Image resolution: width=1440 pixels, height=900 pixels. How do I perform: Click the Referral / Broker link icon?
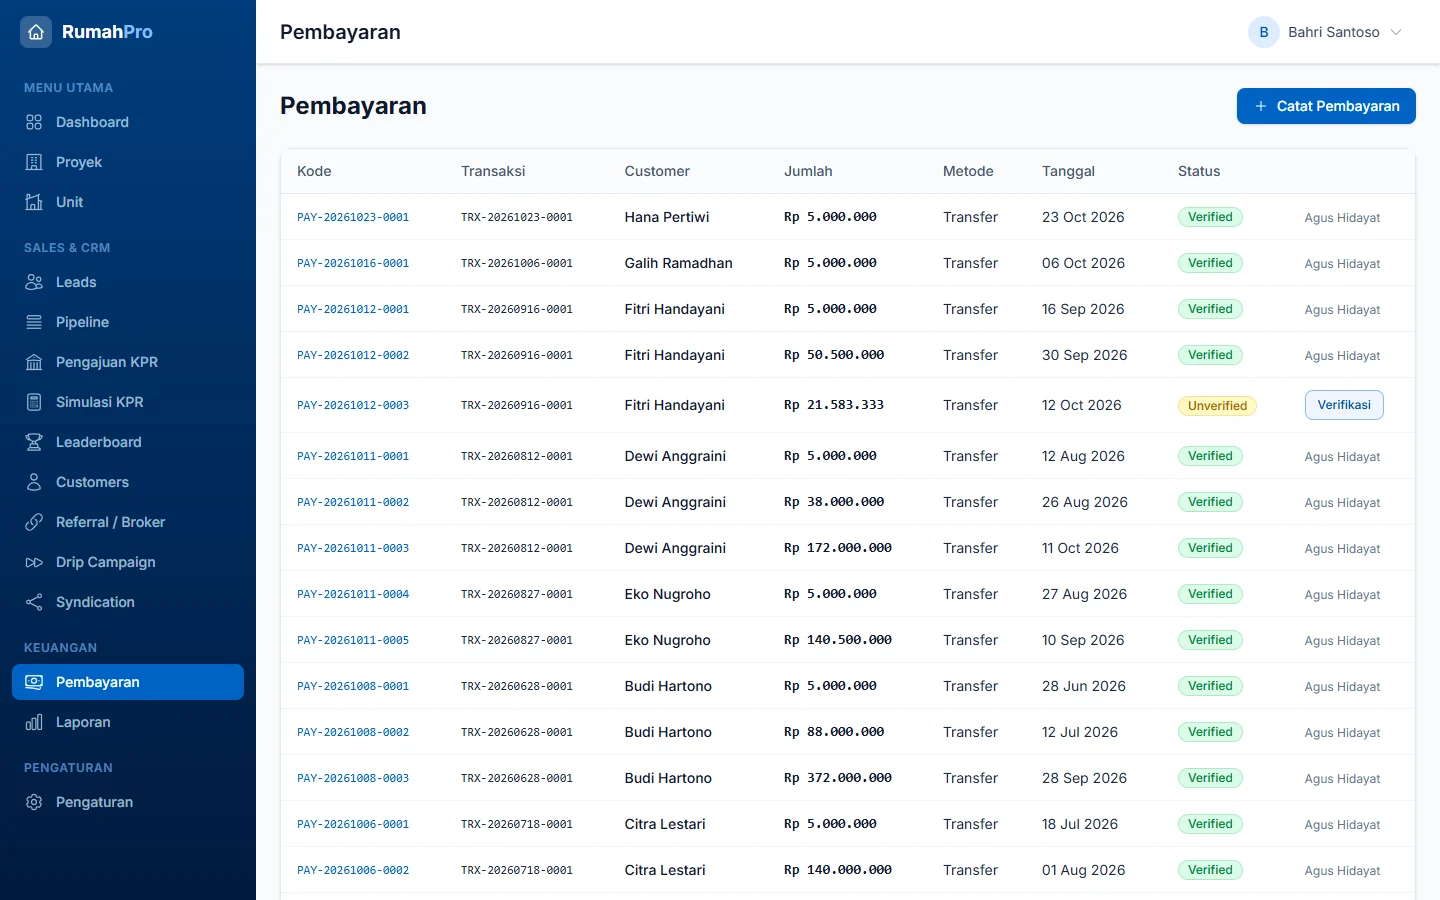(34, 522)
